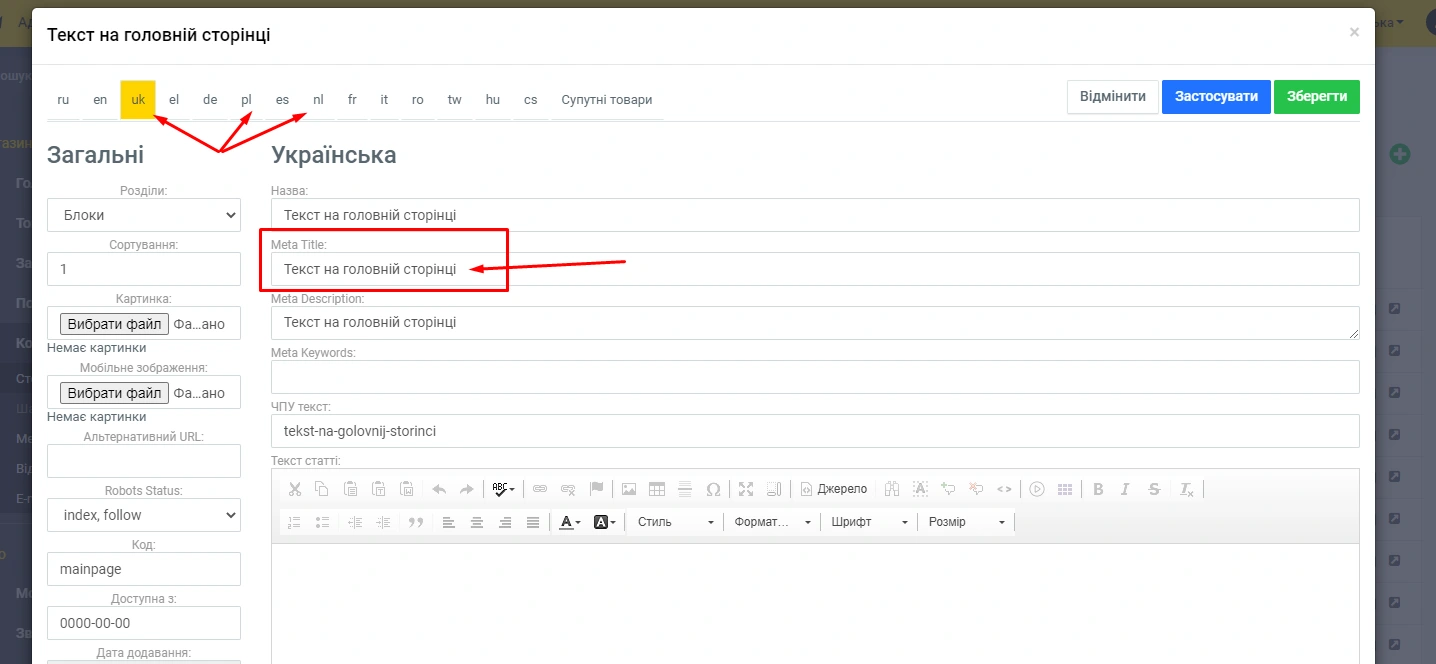1436x664 pixels.
Task: Click the green Зберегти button
Action: (1316, 97)
